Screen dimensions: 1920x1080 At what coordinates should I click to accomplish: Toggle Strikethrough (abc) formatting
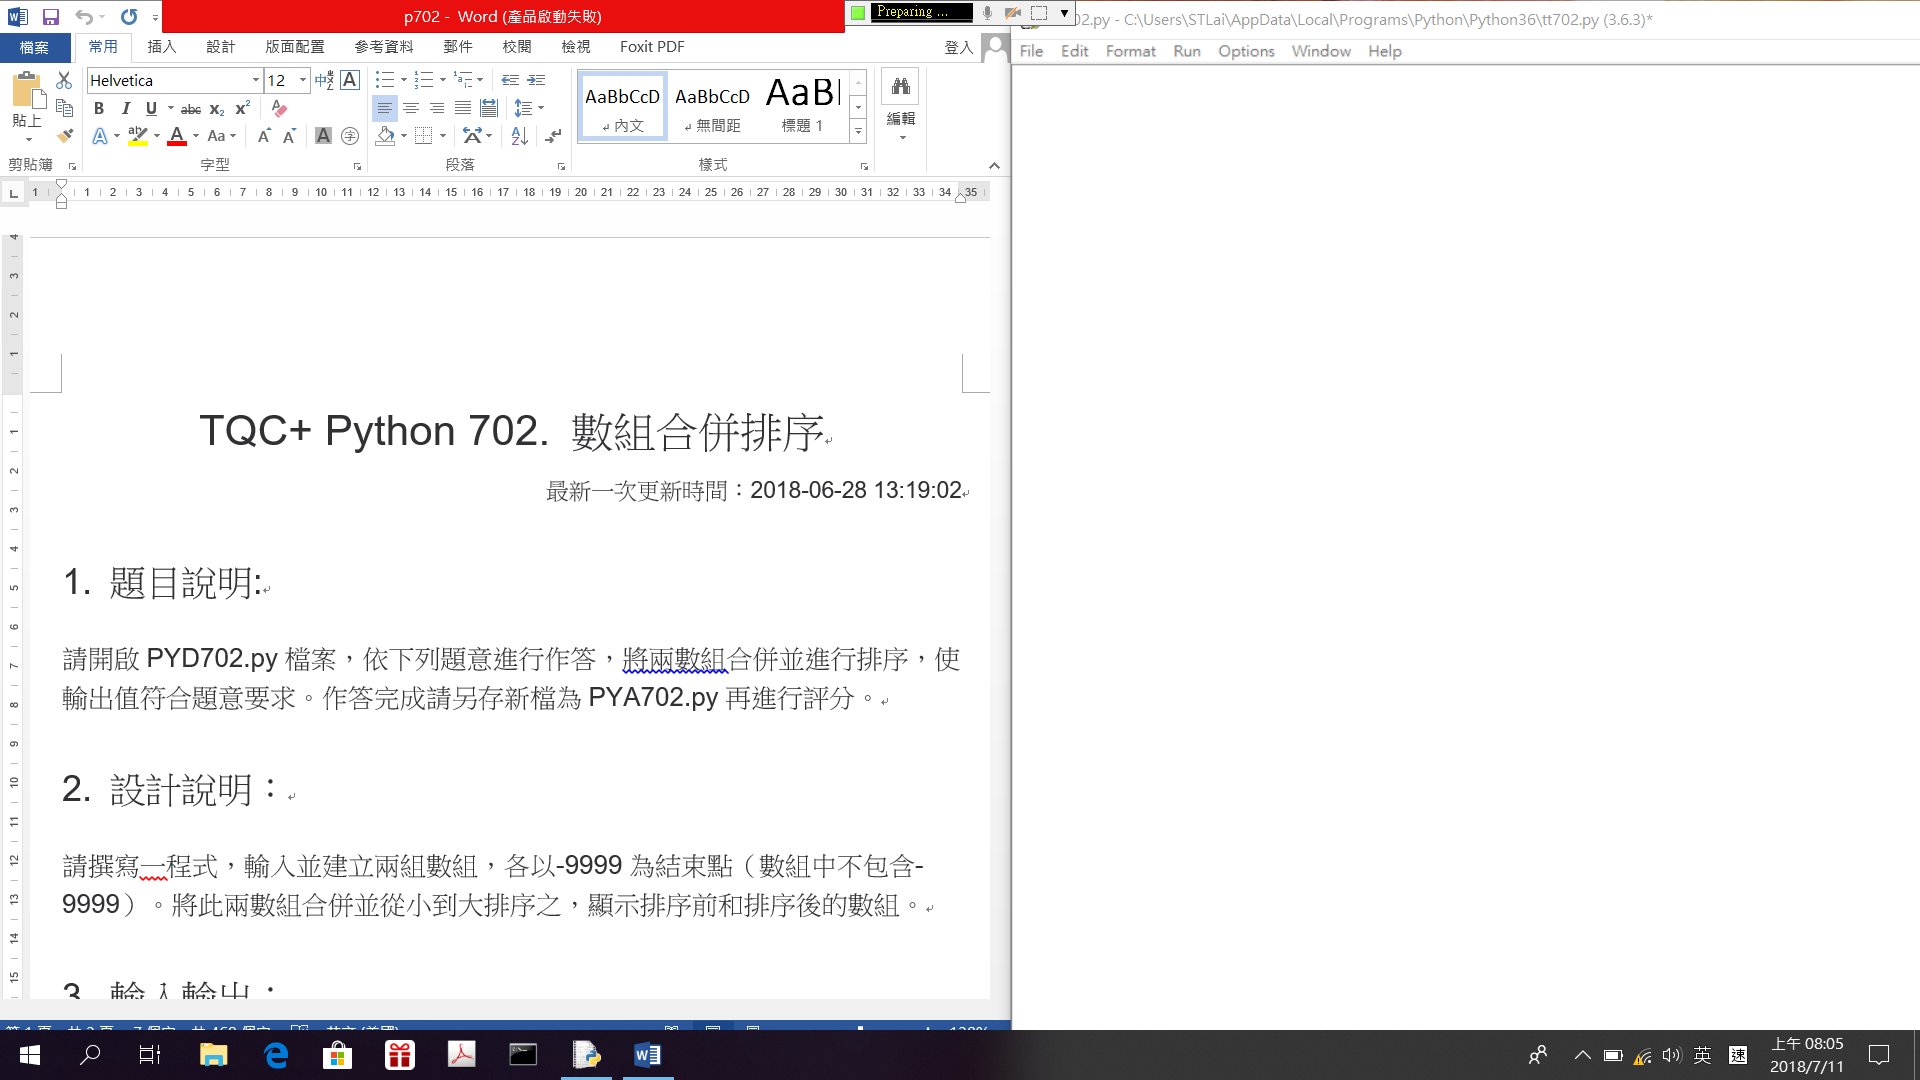coord(191,109)
